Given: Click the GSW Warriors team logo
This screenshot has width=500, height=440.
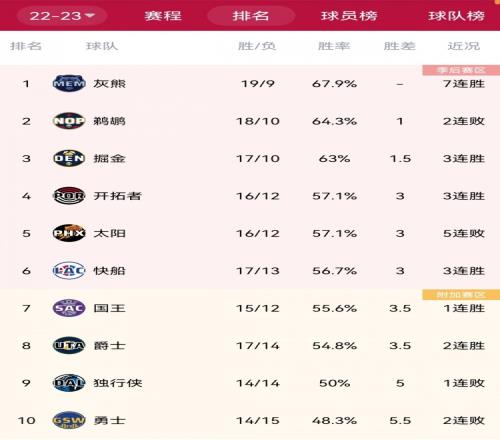Looking at the screenshot, I should point(69,420).
